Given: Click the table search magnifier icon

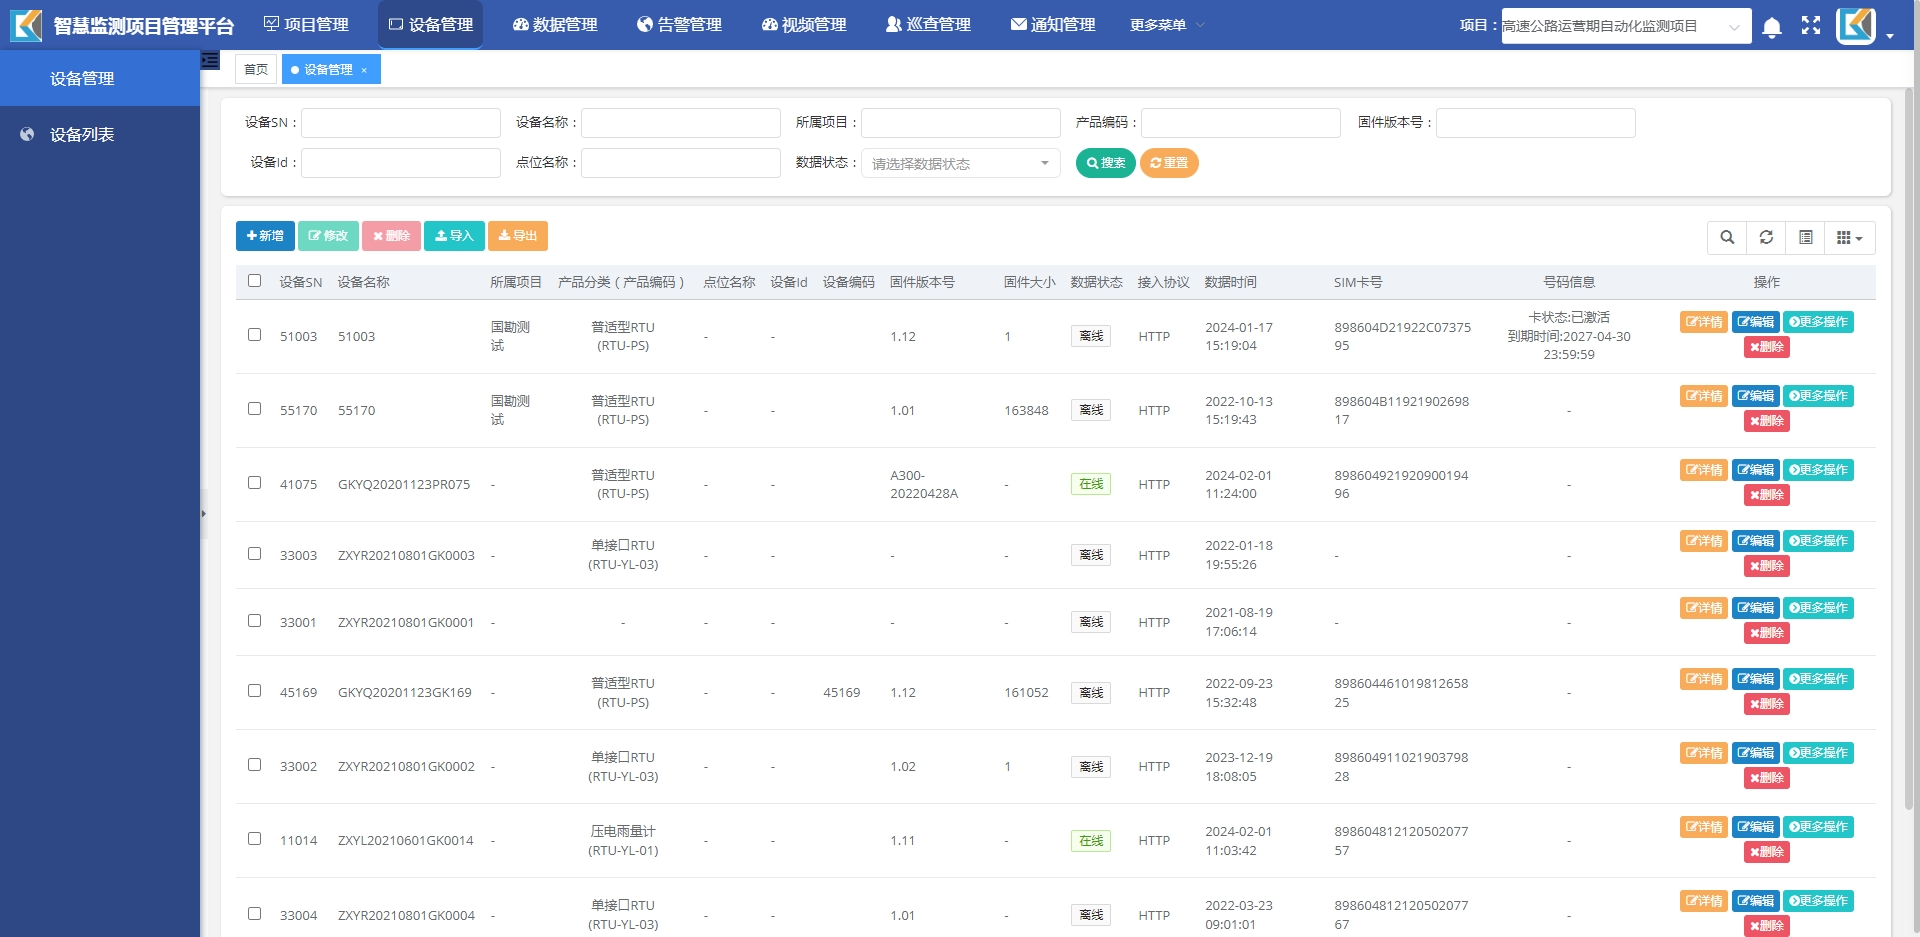Looking at the screenshot, I should (1727, 238).
